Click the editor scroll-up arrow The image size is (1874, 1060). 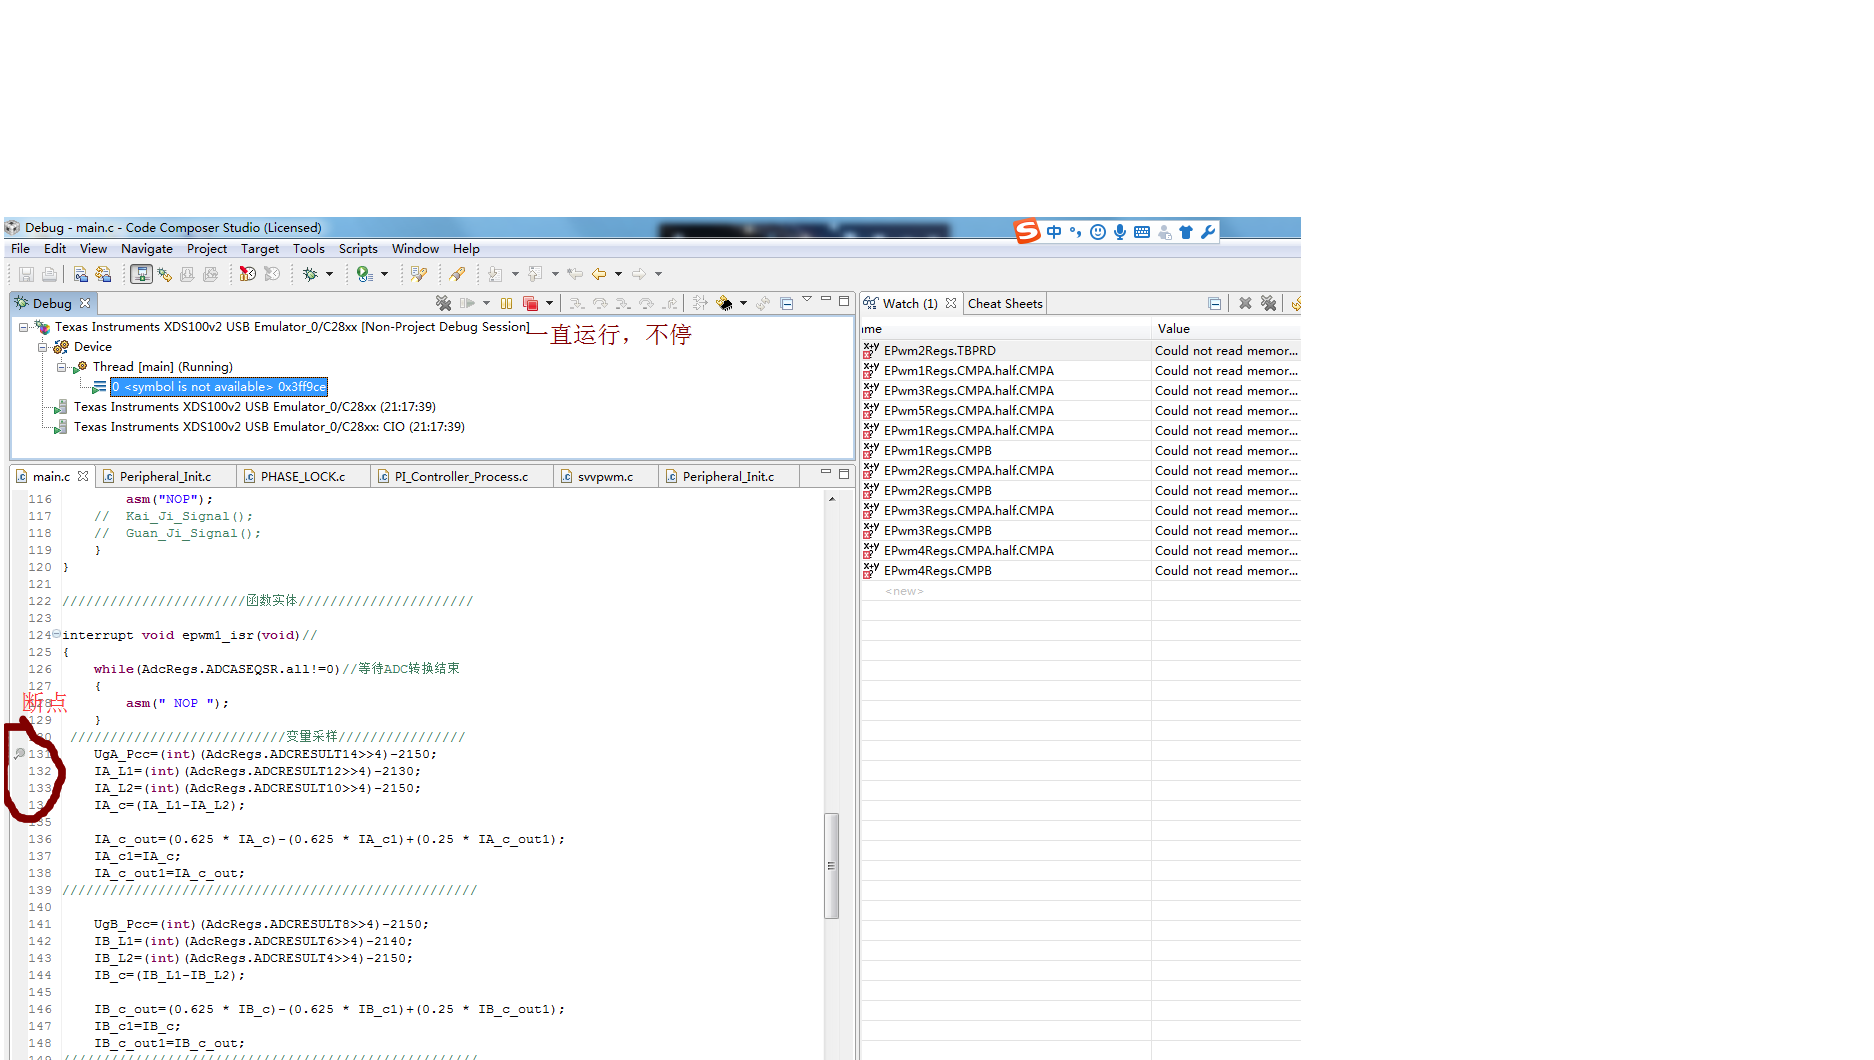click(x=831, y=499)
